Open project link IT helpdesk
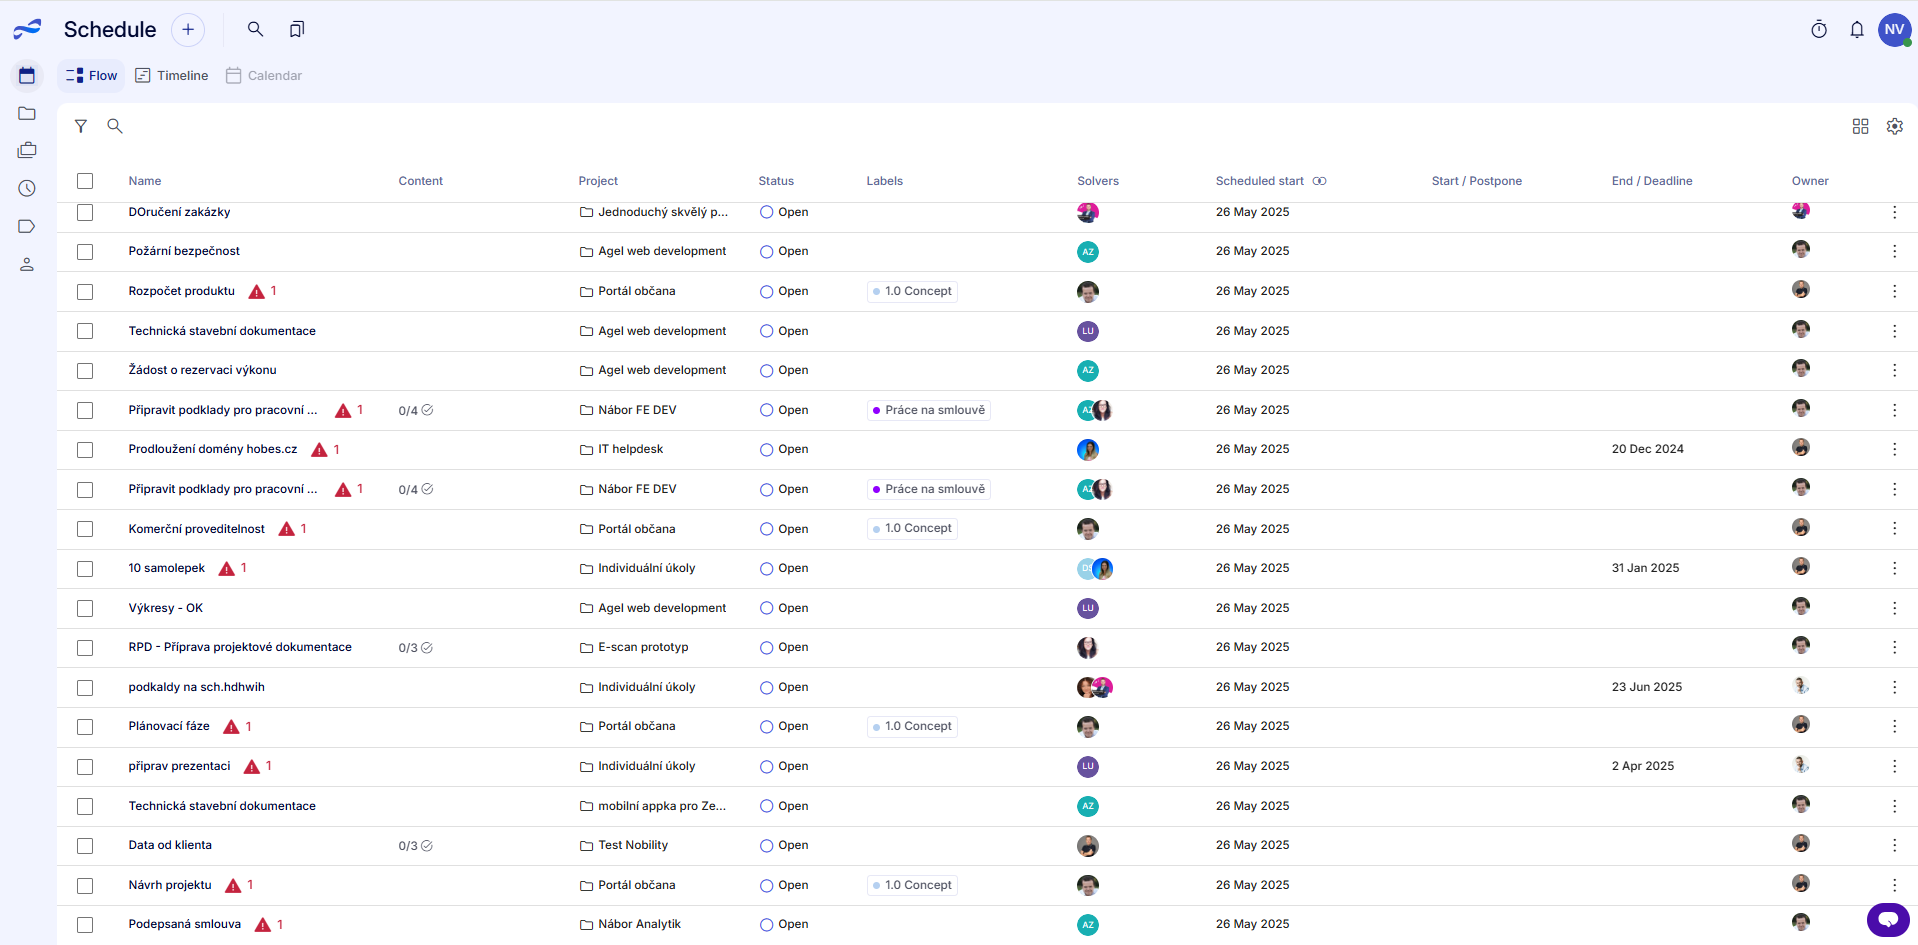1918x945 pixels. click(630, 449)
